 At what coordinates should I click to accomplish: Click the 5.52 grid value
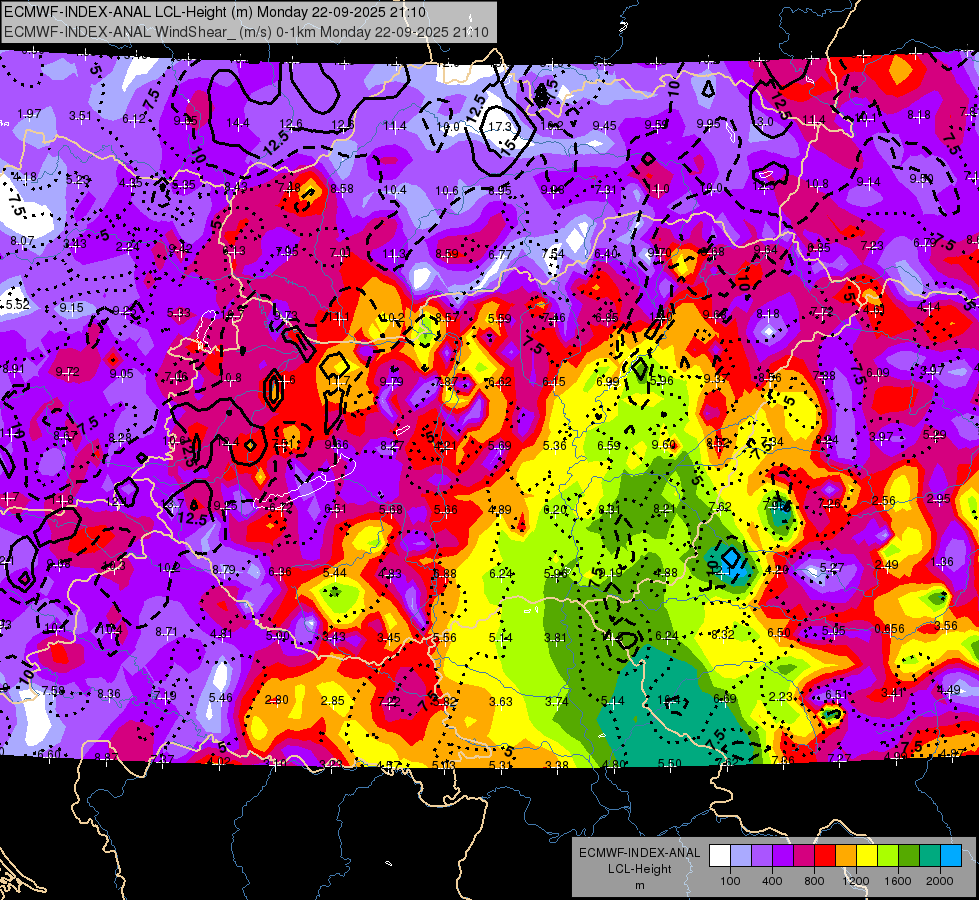[x=17, y=305]
